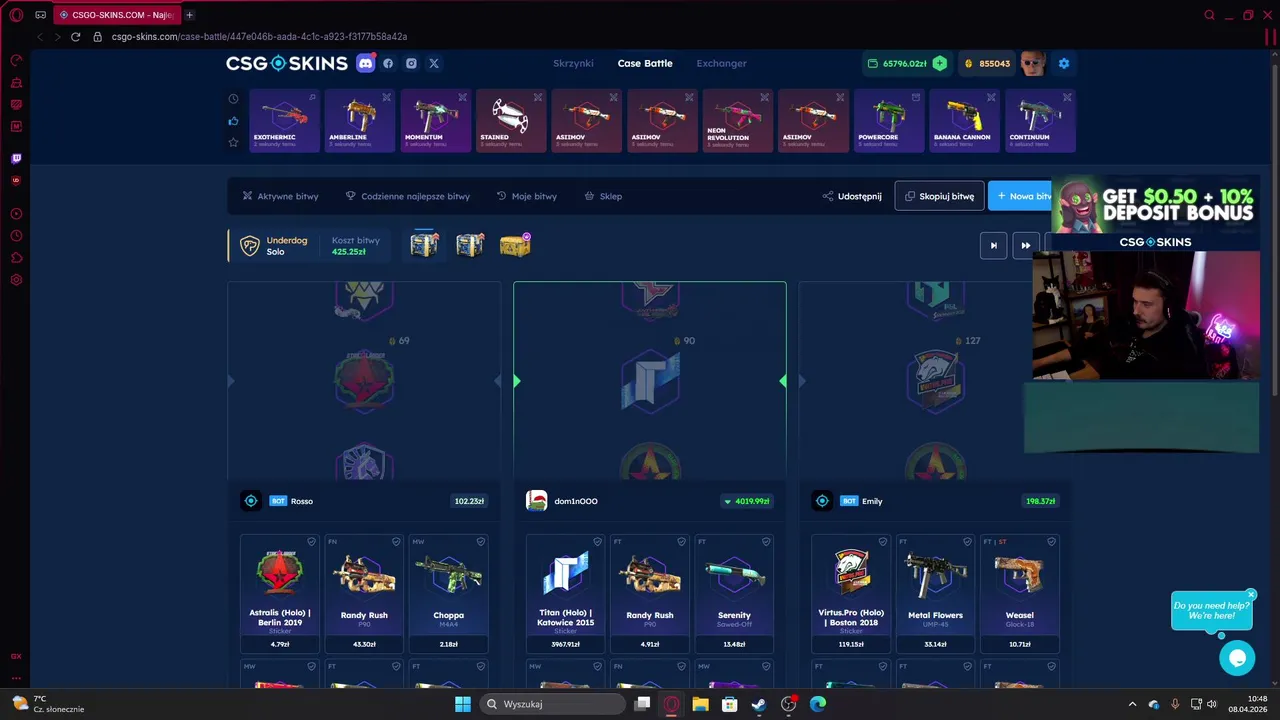The width and height of the screenshot is (1280, 720).
Task: Open the Serenity Sawed-Off item
Action: [734, 593]
